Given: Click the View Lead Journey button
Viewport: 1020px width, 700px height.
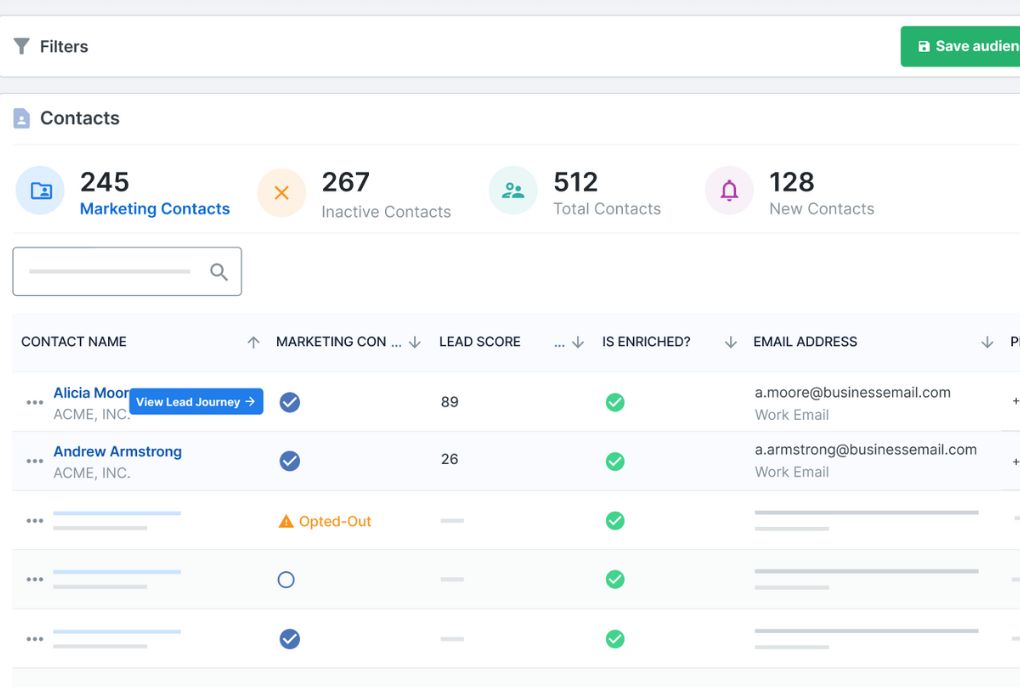Looking at the screenshot, I should coord(196,401).
